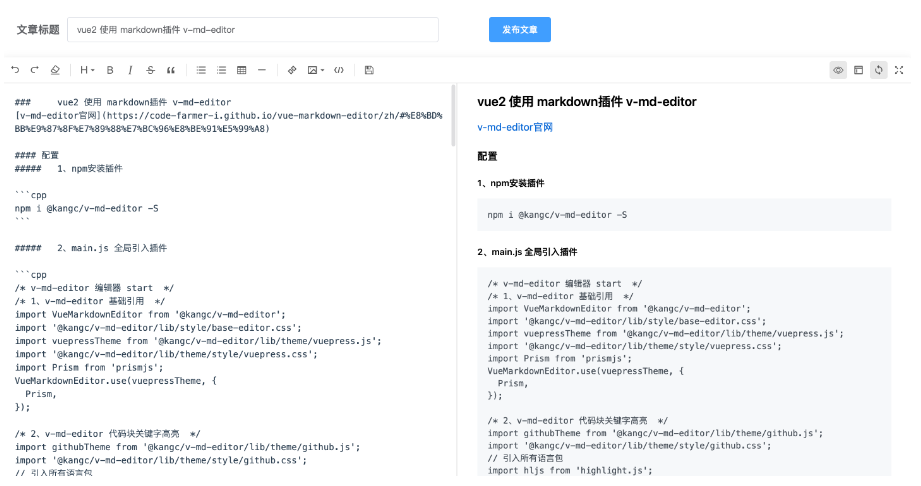Toggle the table of contents panel

tap(858, 70)
